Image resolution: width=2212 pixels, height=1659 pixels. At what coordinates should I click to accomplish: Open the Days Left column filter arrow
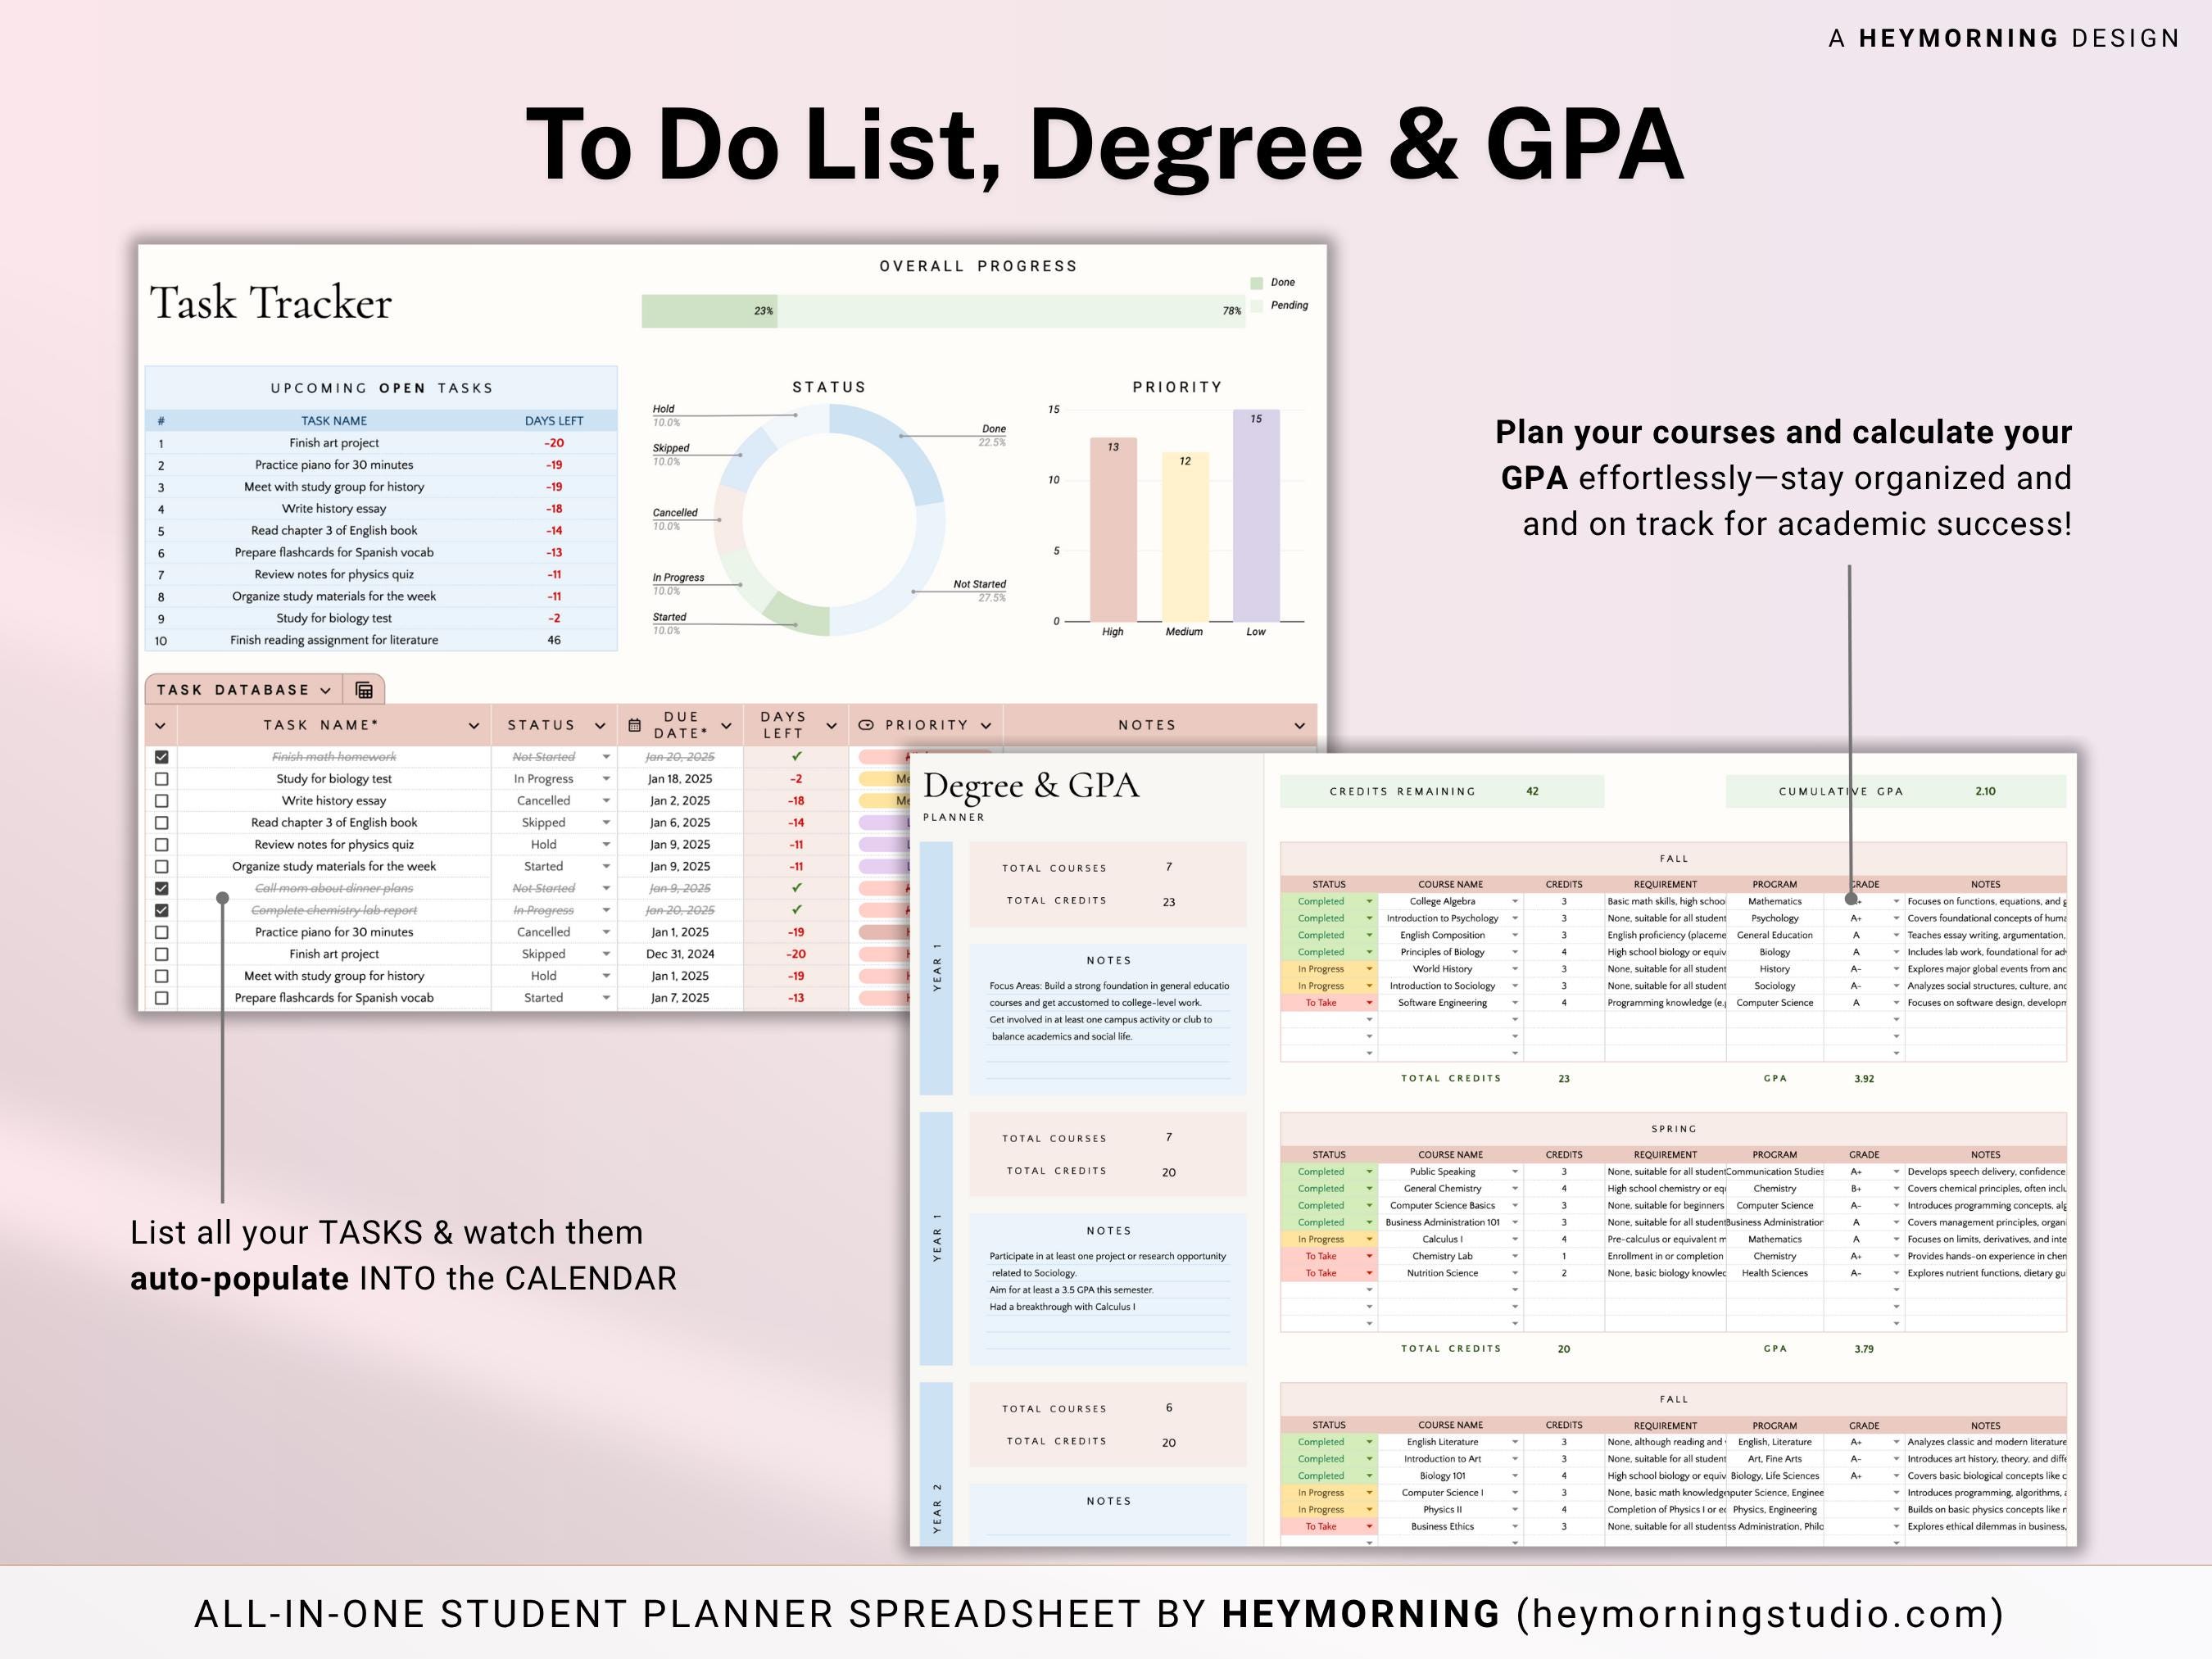831,726
